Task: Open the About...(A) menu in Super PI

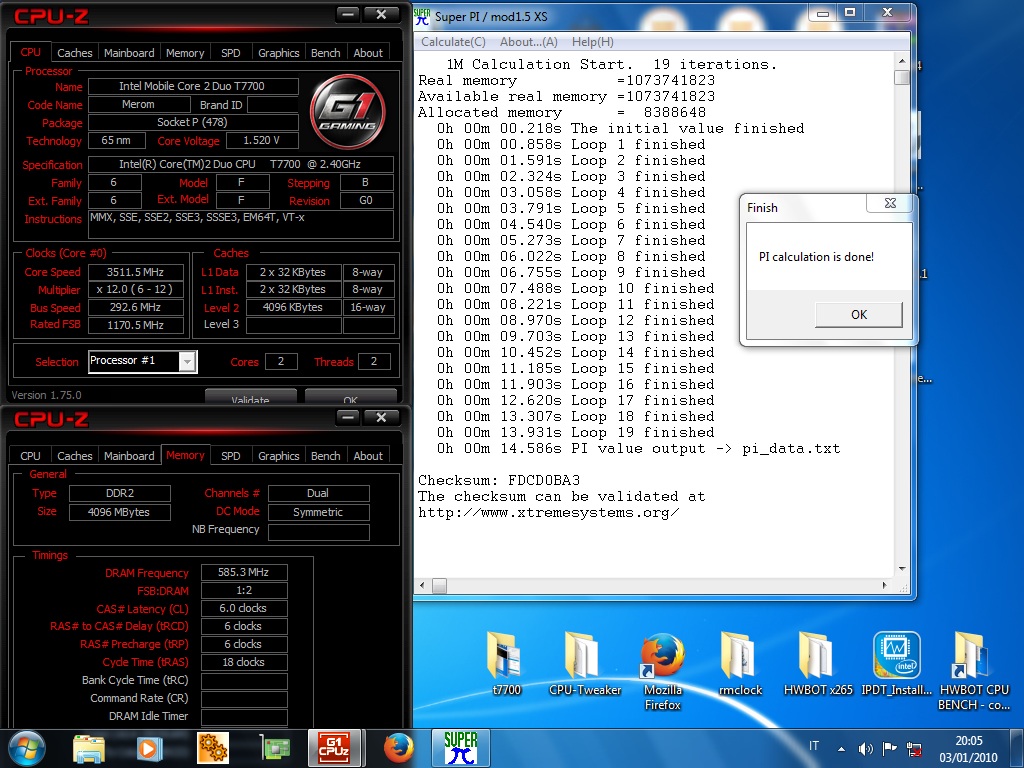Action: pos(528,42)
